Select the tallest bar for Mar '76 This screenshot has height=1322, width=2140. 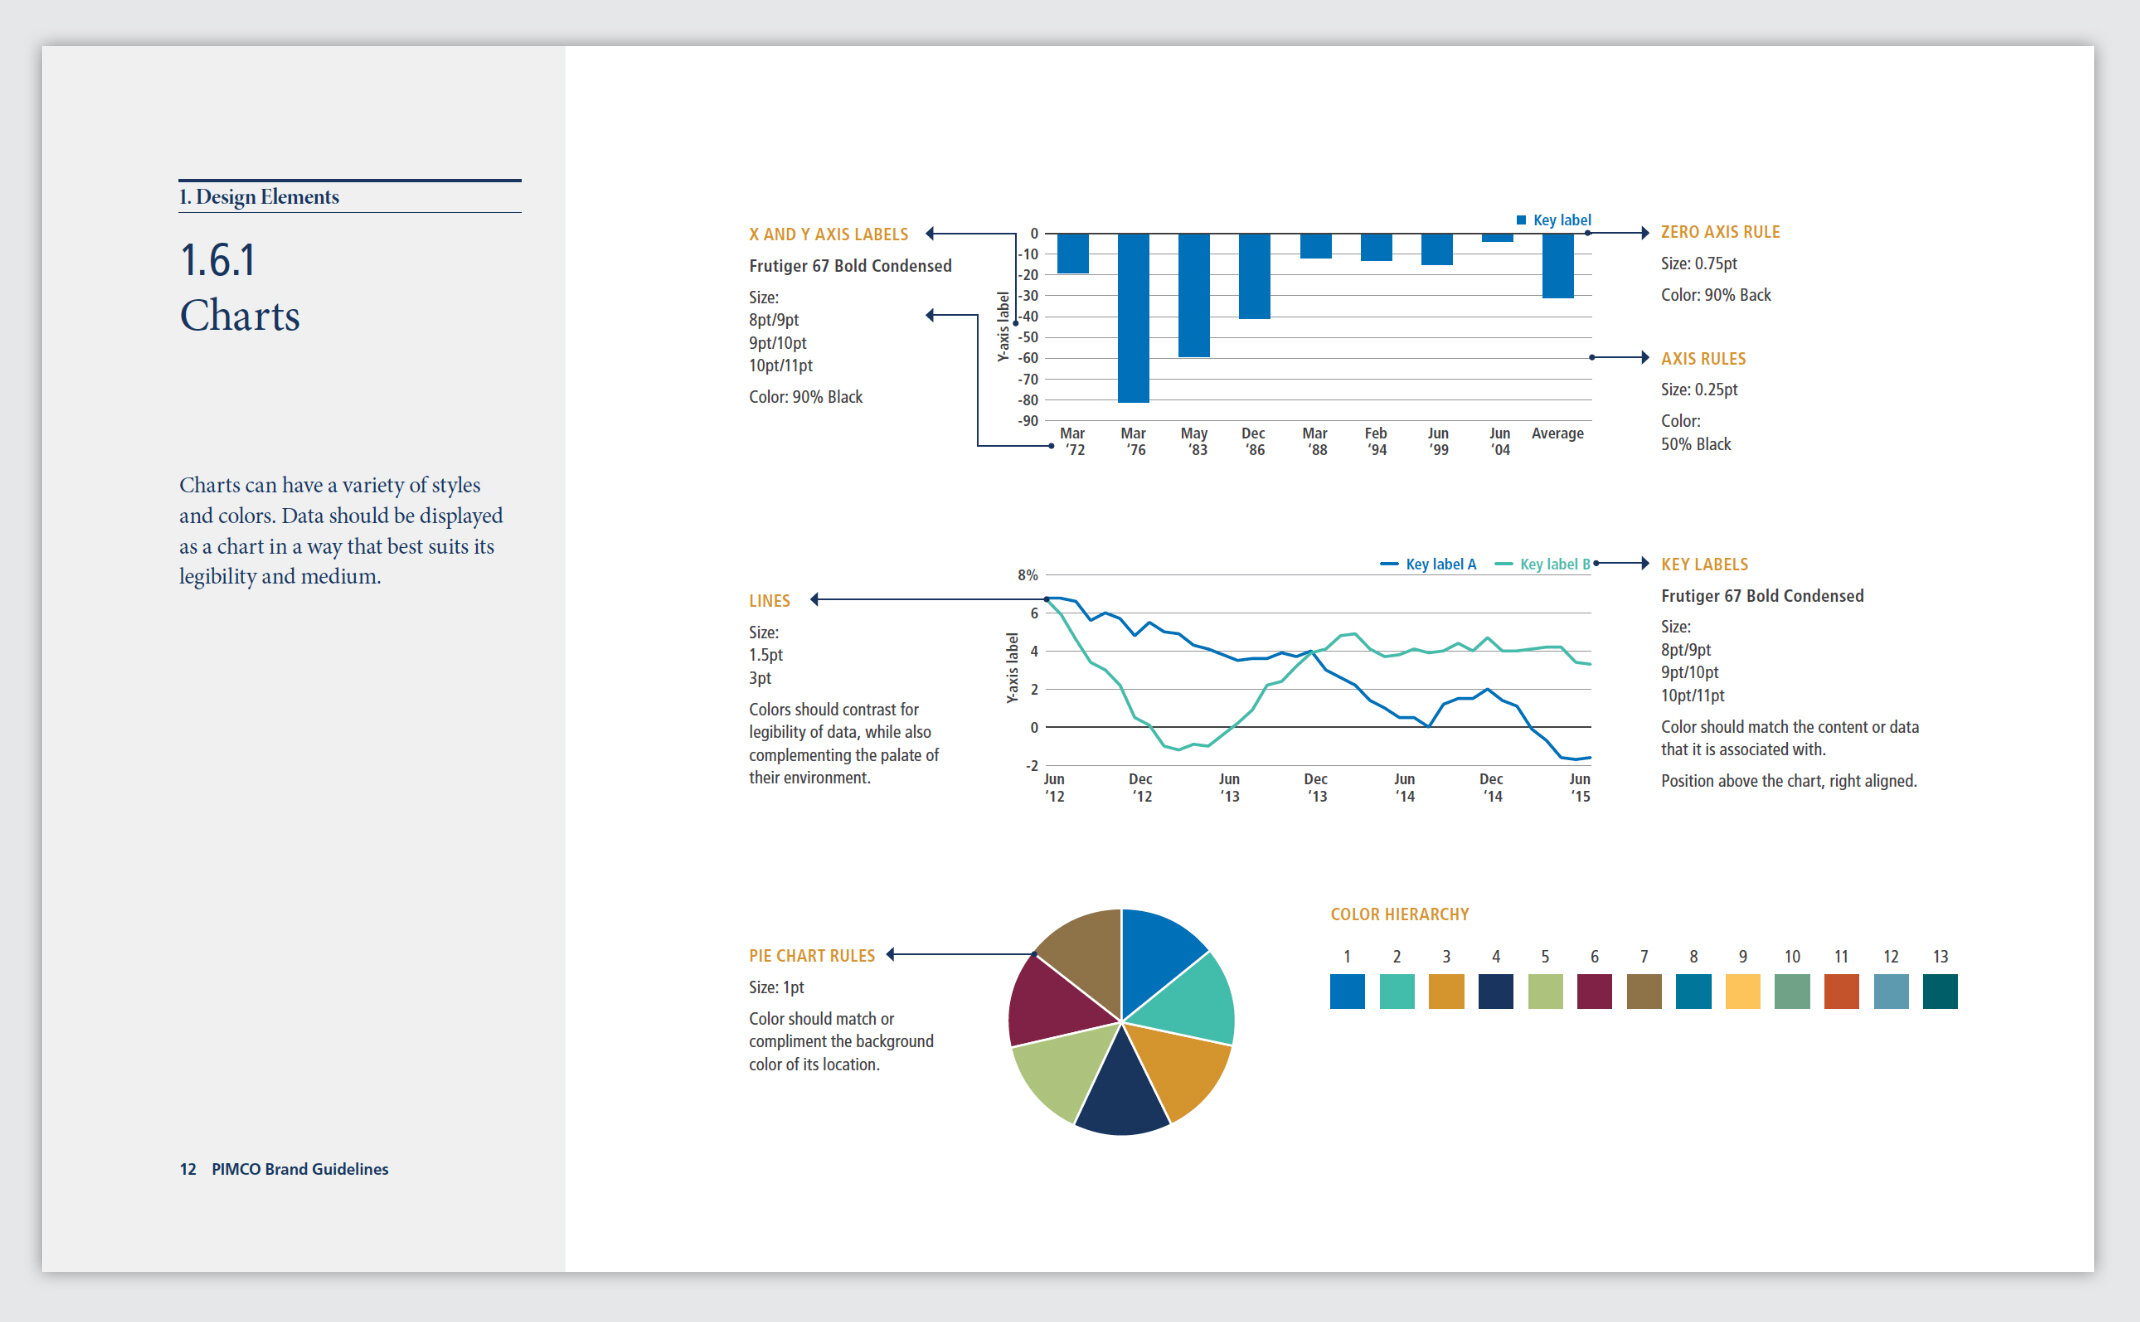tap(1133, 317)
